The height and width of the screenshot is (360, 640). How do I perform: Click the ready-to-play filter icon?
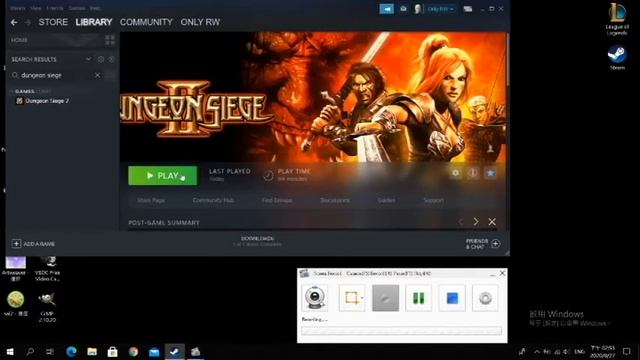pos(111,59)
